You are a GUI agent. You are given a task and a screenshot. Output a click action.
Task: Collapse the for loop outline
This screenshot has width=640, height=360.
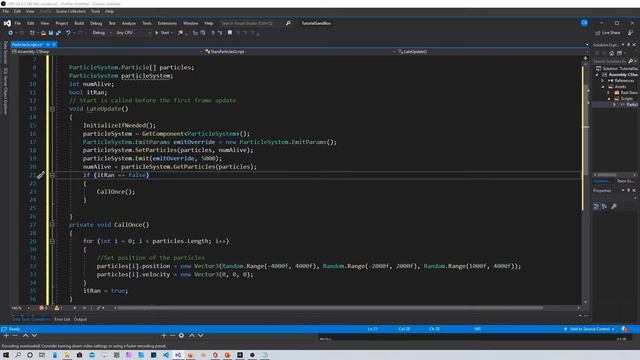pos(52,241)
